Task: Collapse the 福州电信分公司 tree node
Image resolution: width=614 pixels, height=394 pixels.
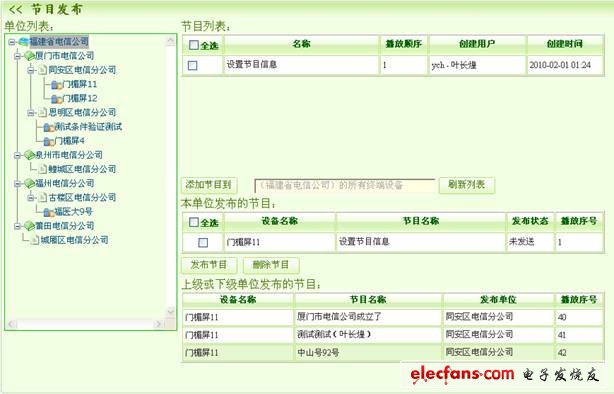Action: [x=17, y=183]
